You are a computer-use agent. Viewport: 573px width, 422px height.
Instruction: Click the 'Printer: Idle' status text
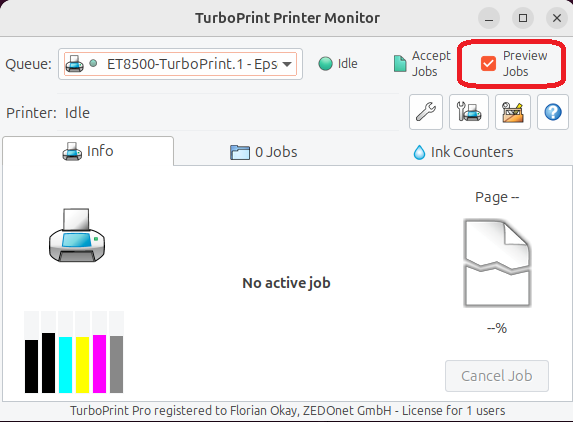point(48,113)
